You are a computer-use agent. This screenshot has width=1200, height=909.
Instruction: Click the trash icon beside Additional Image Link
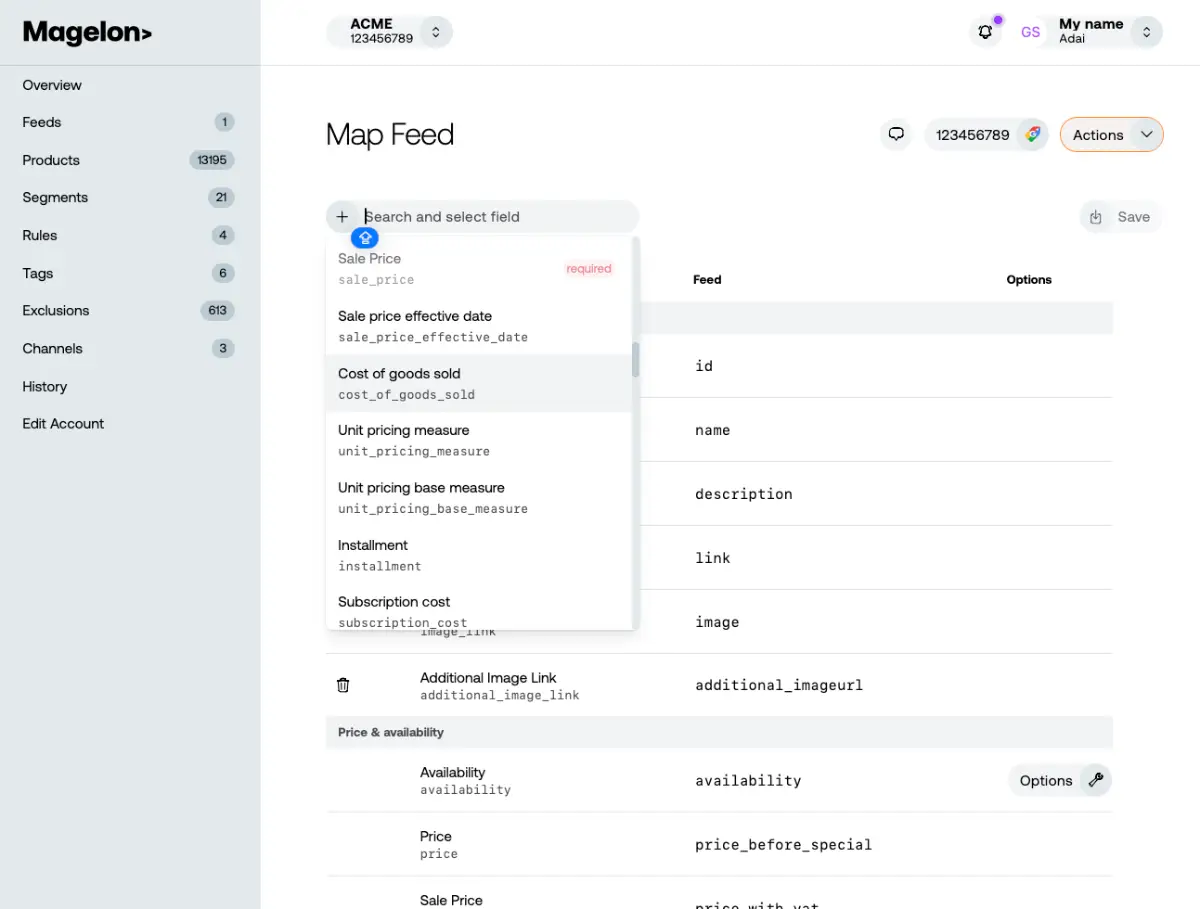343,685
